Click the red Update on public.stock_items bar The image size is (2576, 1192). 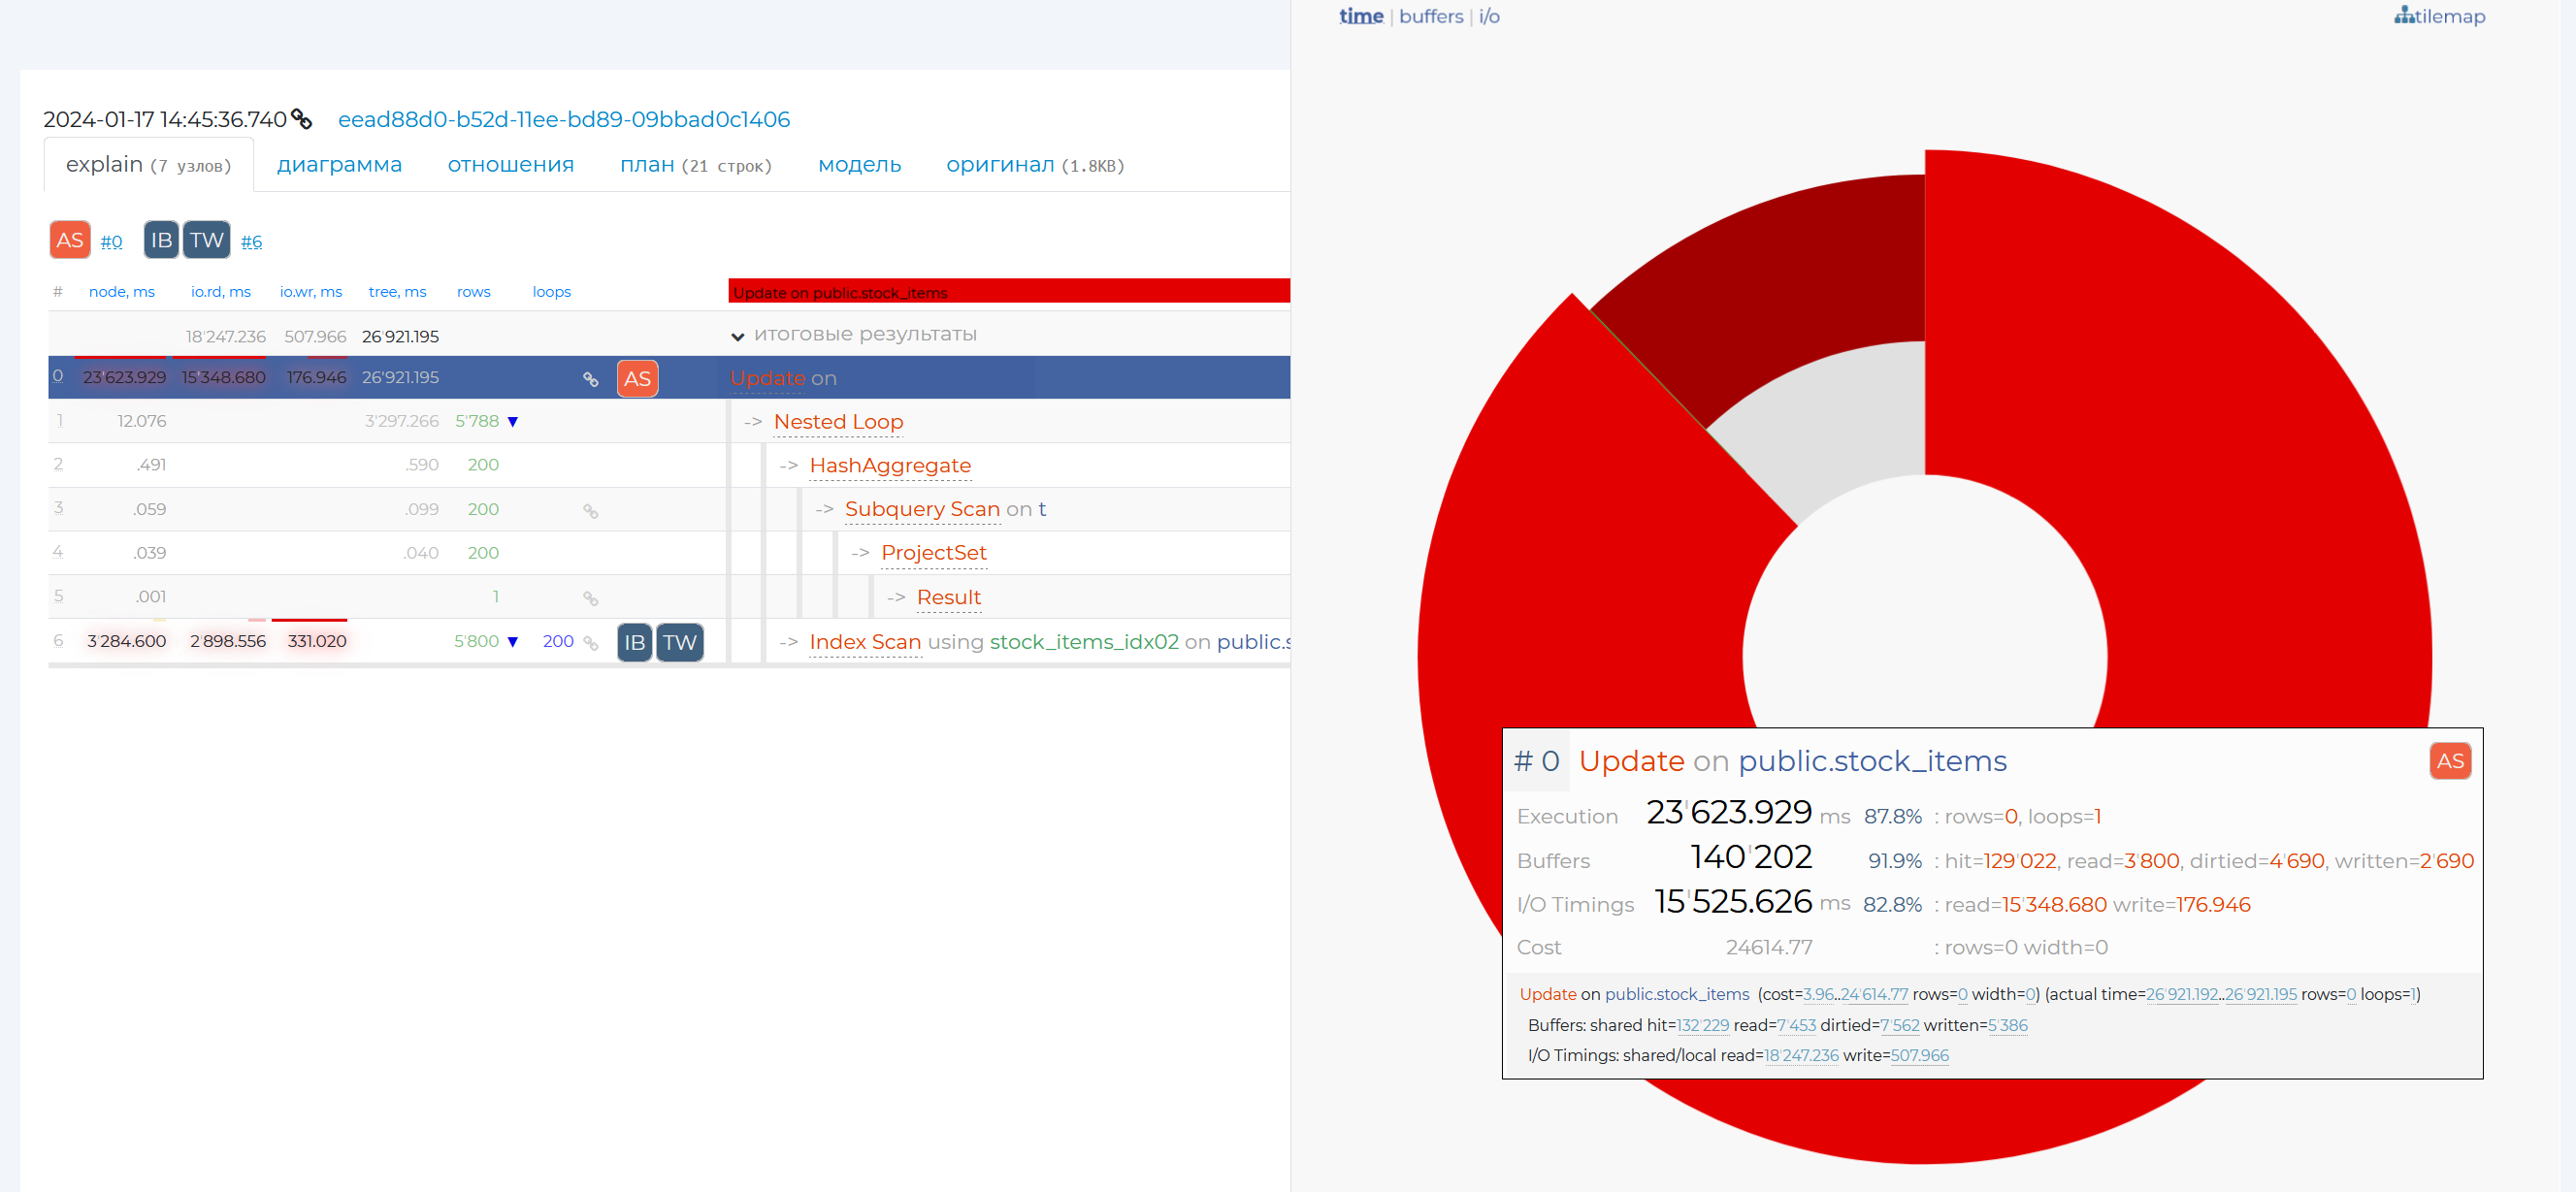click(1008, 291)
